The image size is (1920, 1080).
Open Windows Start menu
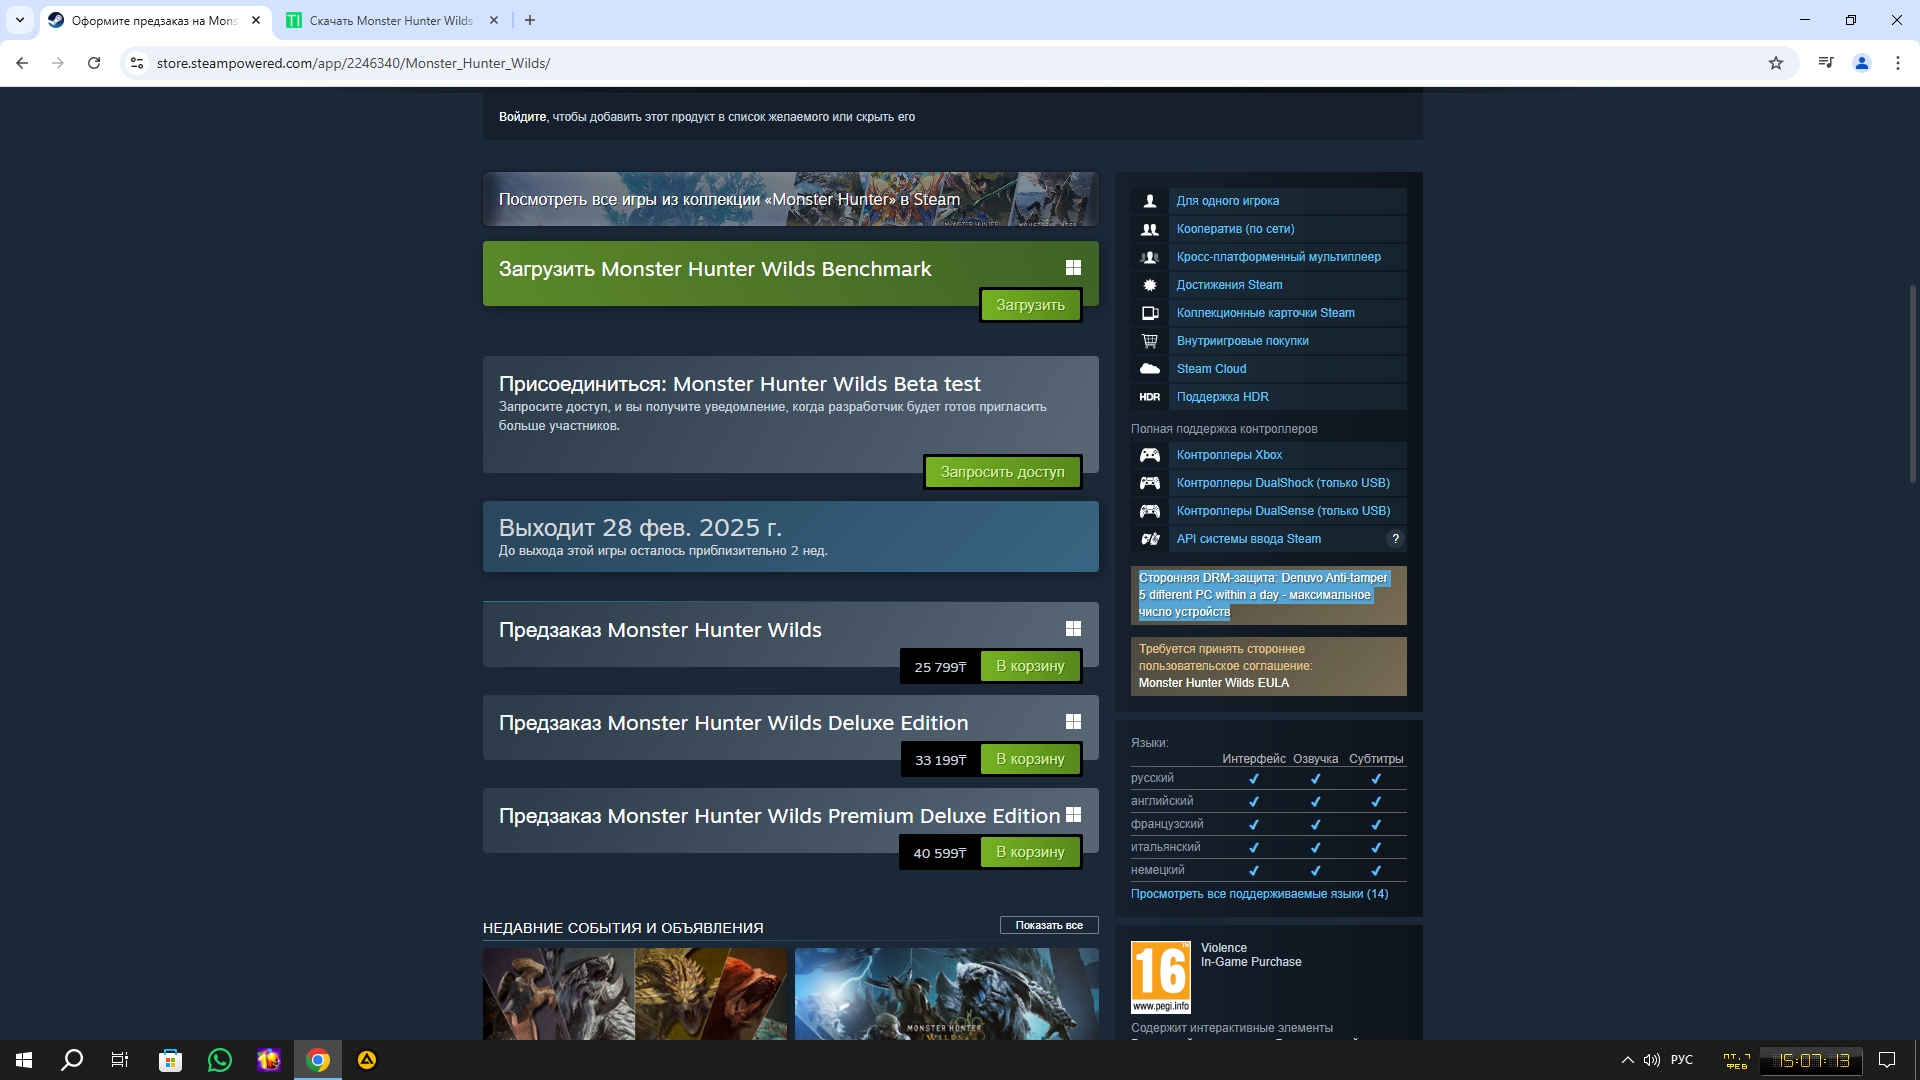[24, 1060]
